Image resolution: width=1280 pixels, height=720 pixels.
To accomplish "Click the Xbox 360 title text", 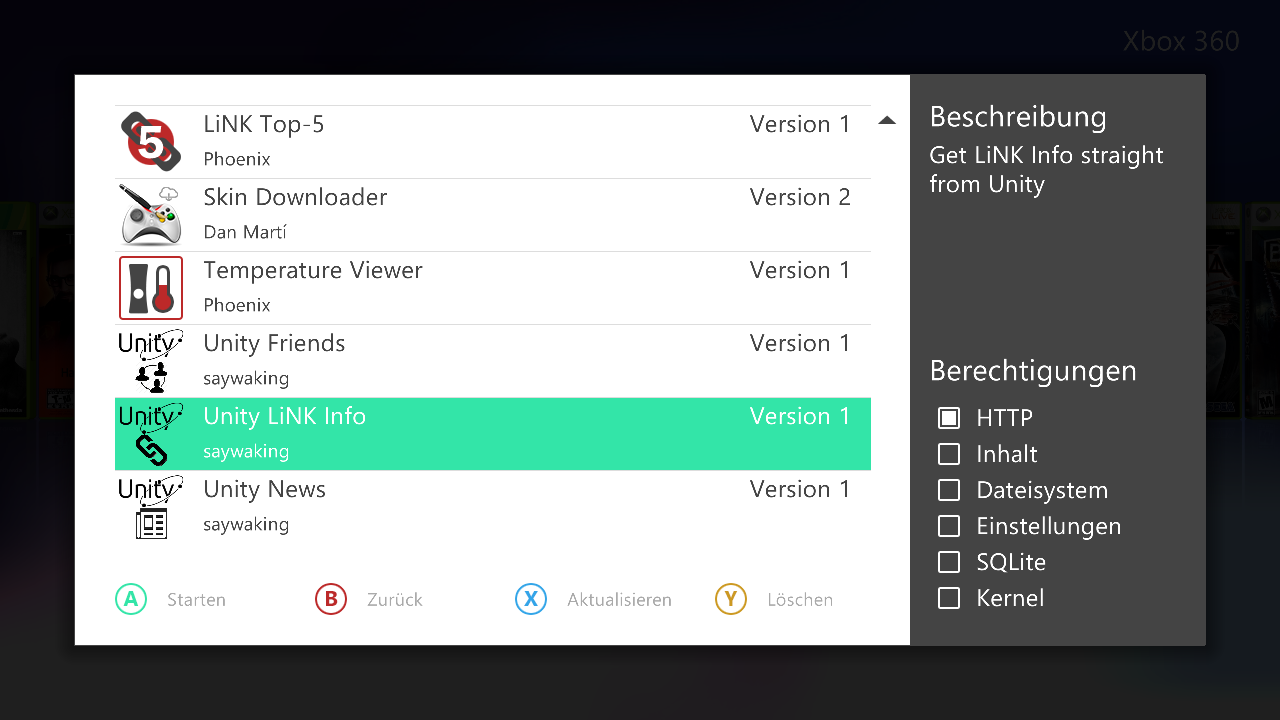I will [1181, 41].
